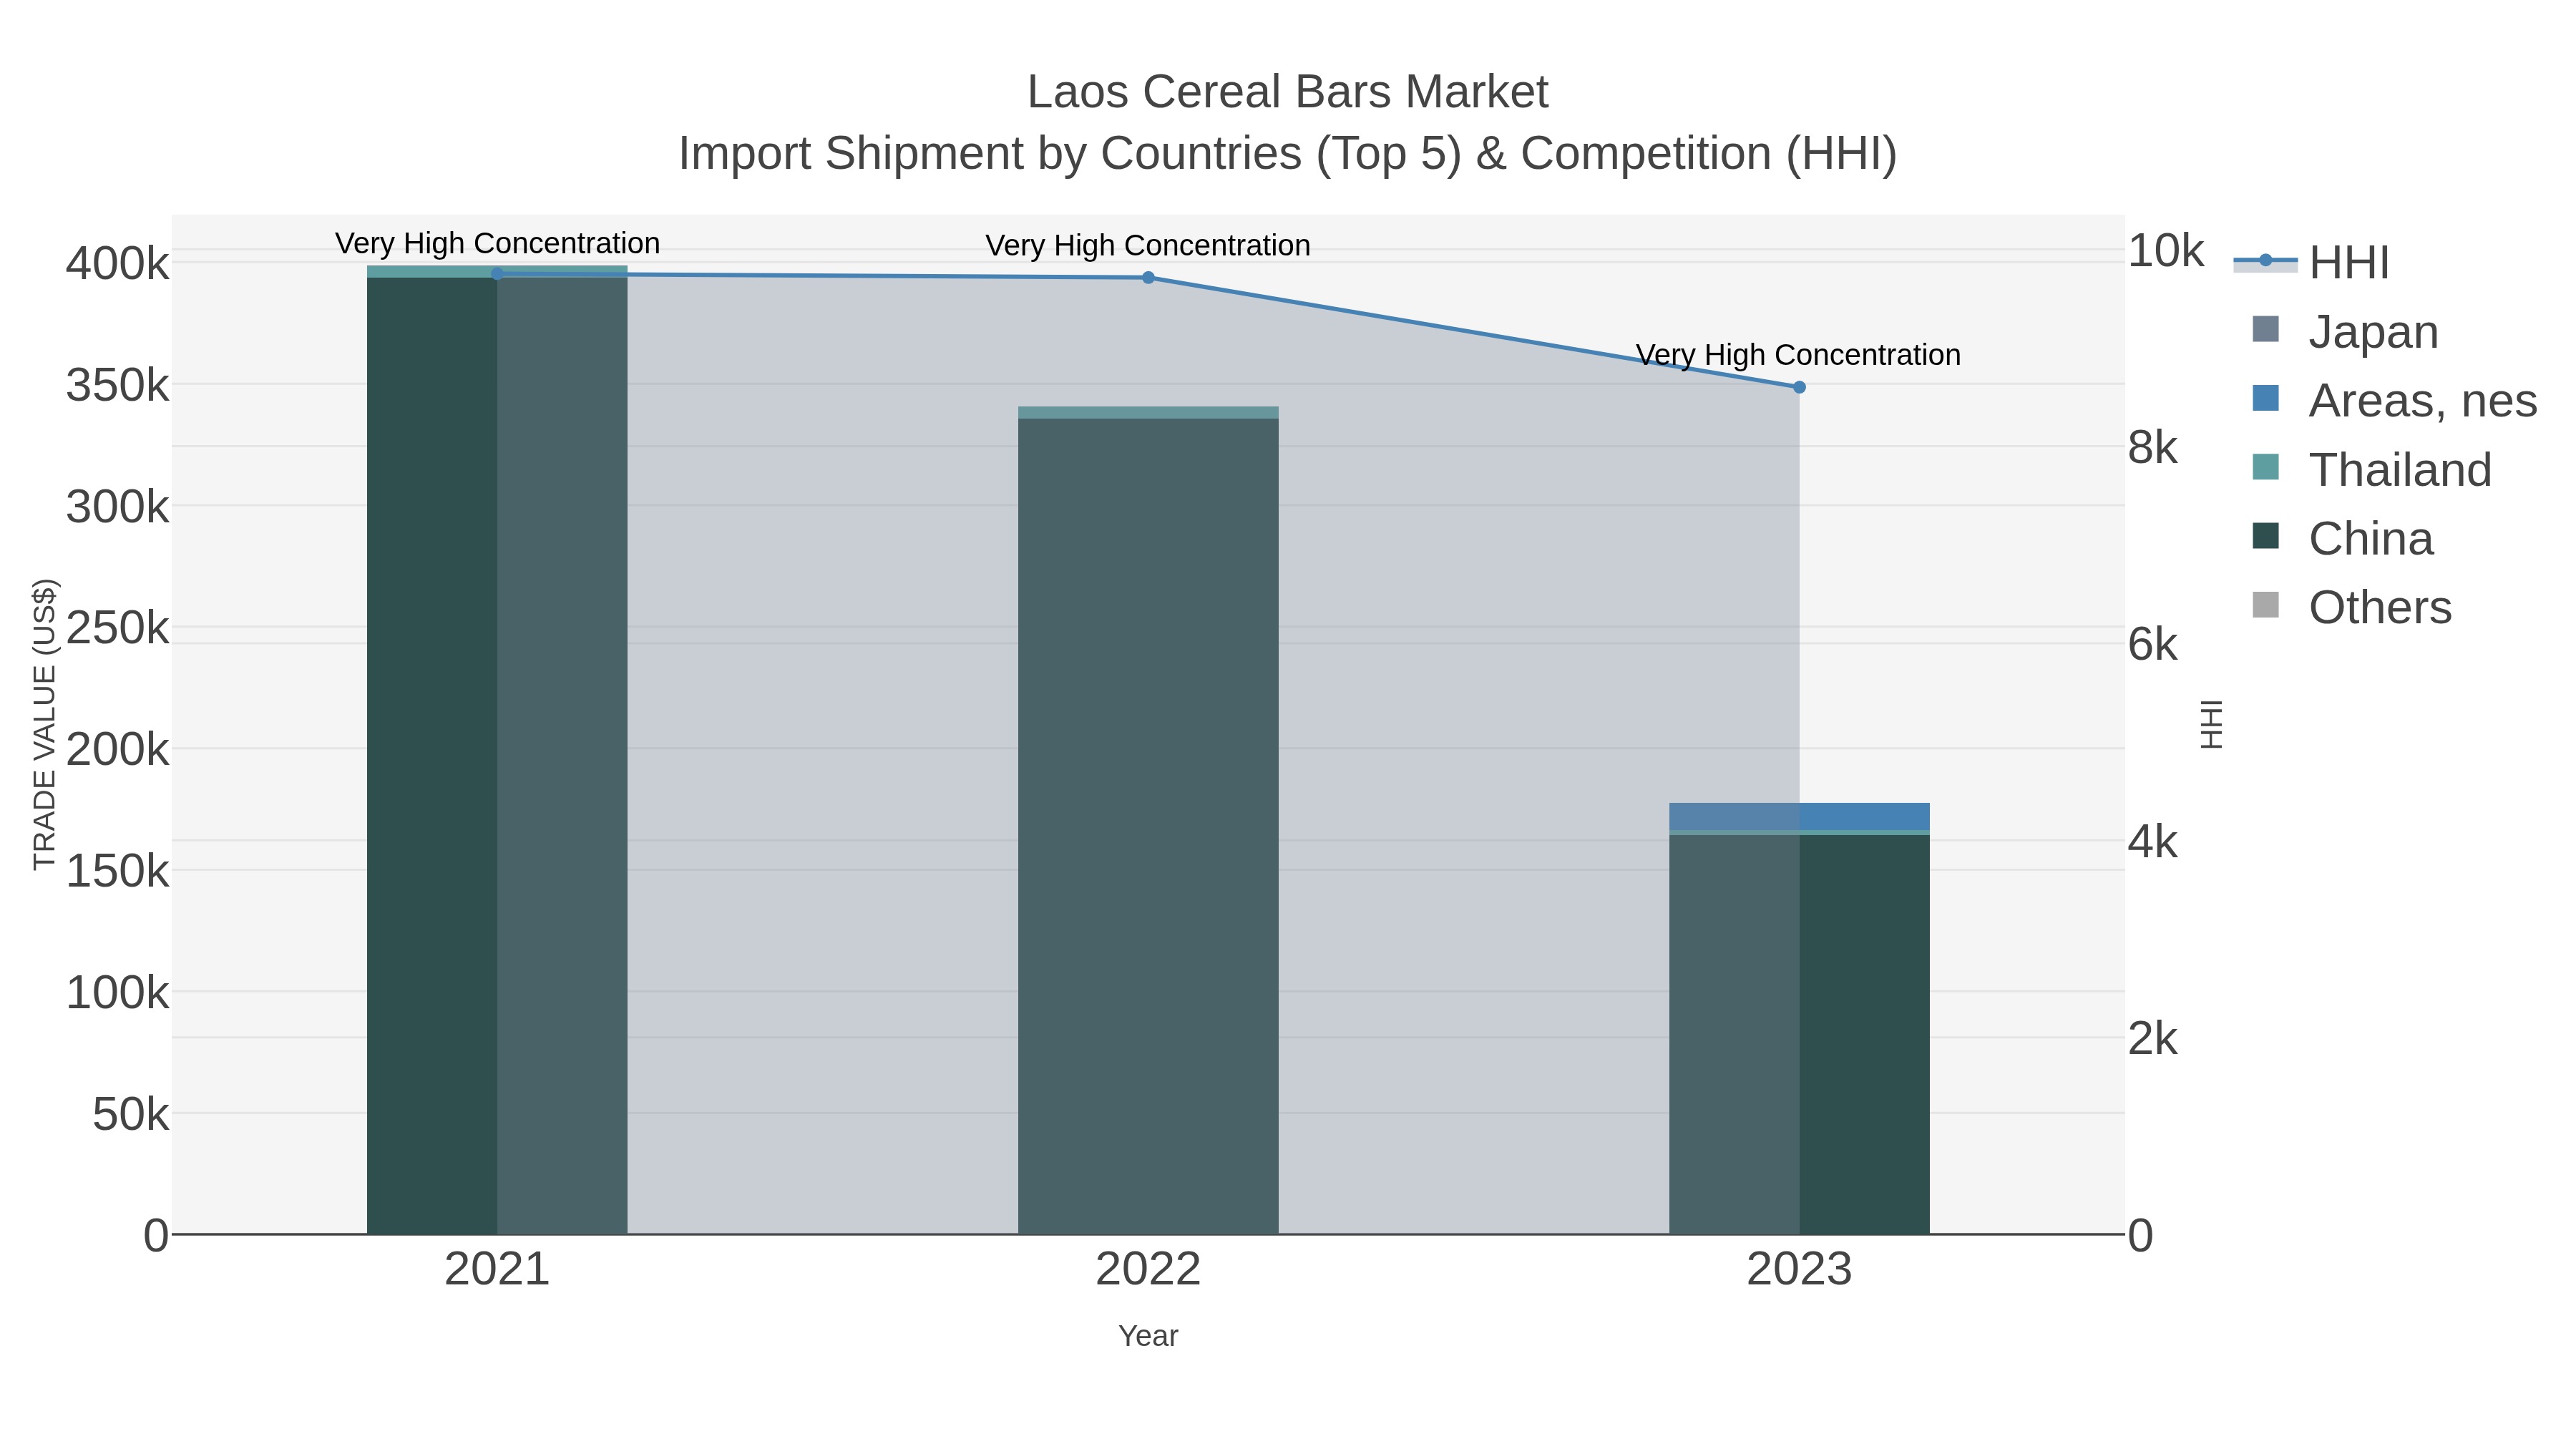This screenshot has height=1449, width=2576.
Task: Click the 350k left axis tick
Action: point(117,385)
